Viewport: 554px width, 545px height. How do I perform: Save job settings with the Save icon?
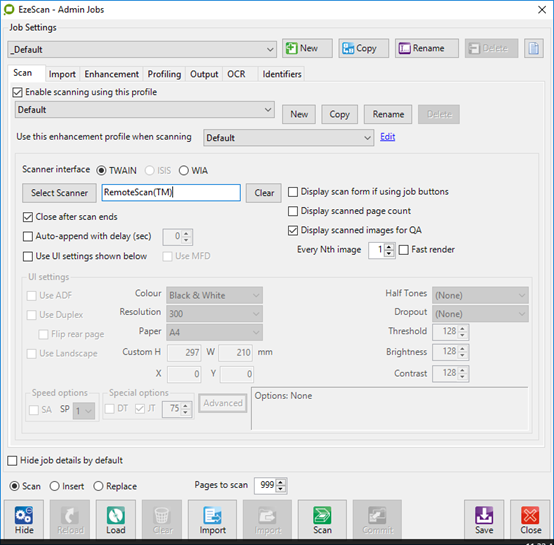[484, 519]
